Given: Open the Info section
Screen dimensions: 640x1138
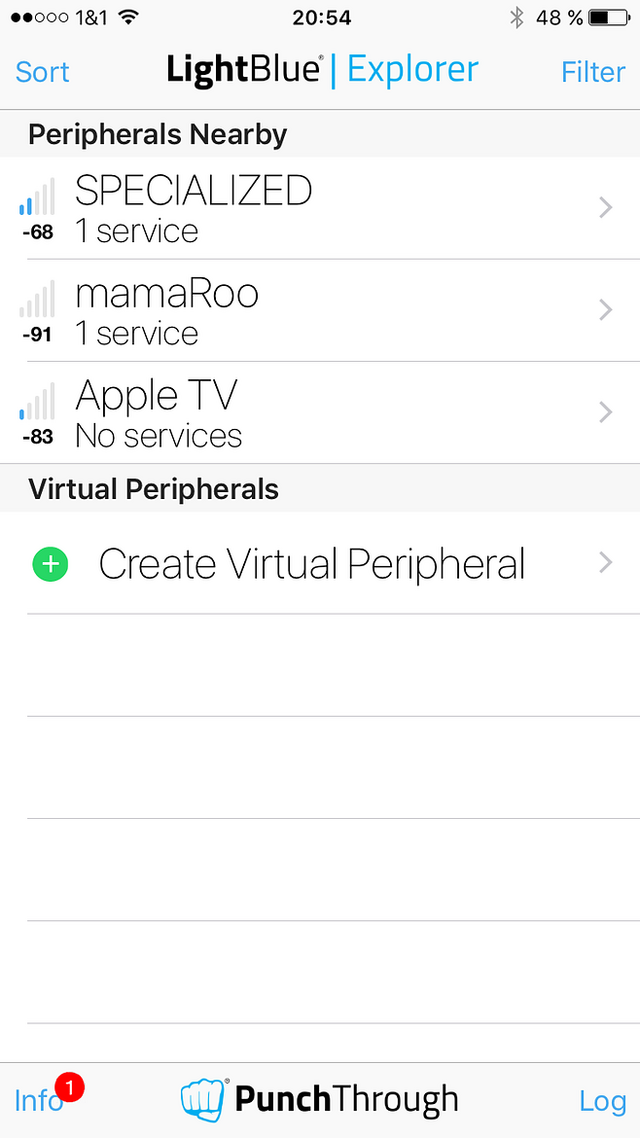Looking at the screenshot, I should (38, 1102).
